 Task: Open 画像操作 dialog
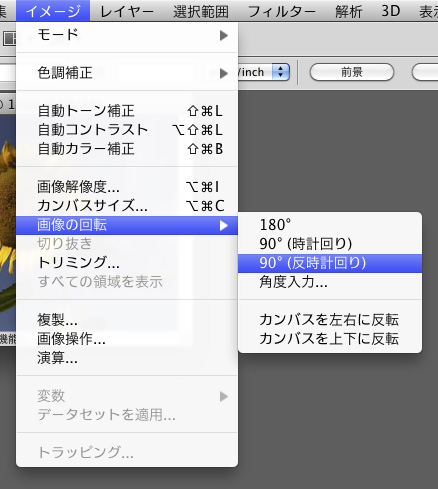[x=127, y=339]
